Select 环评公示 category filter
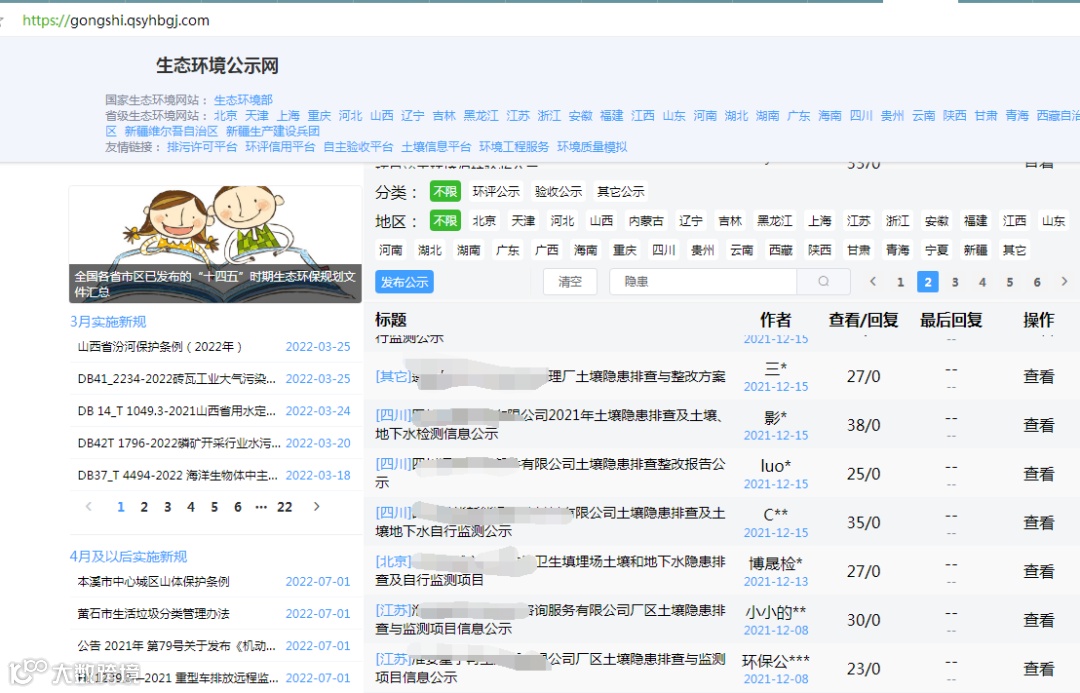The image size is (1080, 693). [x=496, y=191]
